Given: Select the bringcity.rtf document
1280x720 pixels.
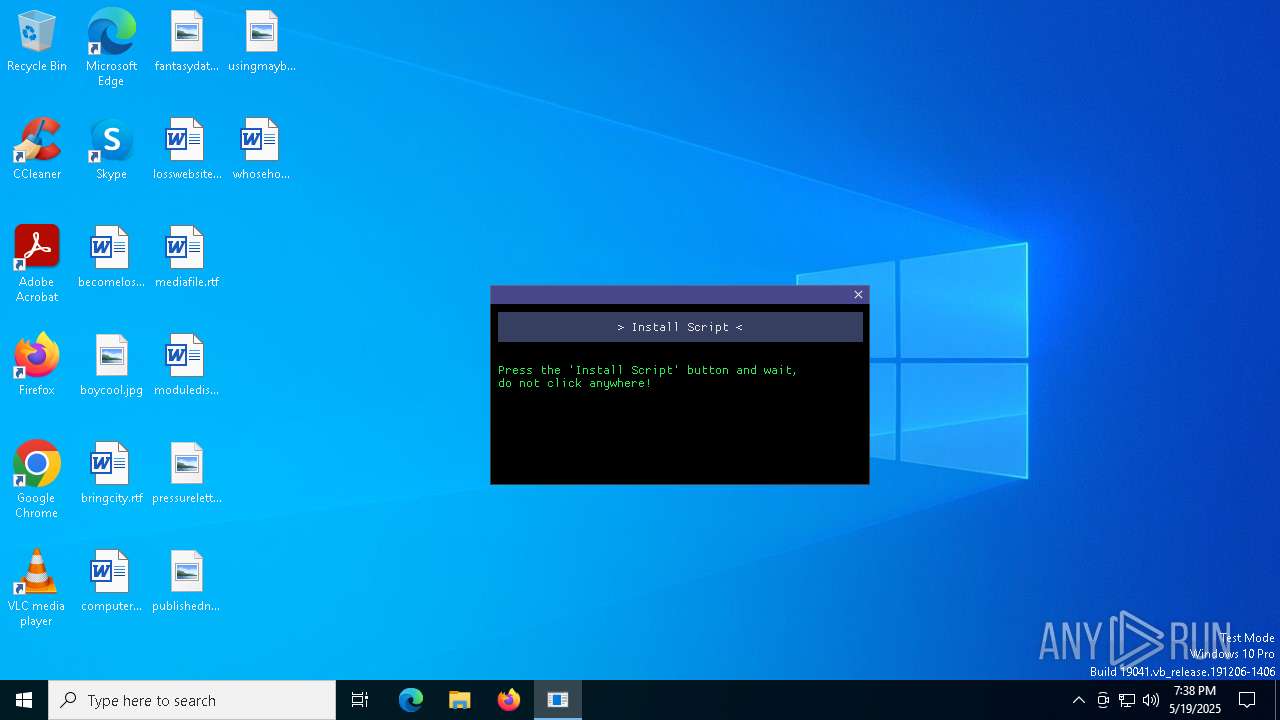Looking at the screenshot, I should click(111, 474).
